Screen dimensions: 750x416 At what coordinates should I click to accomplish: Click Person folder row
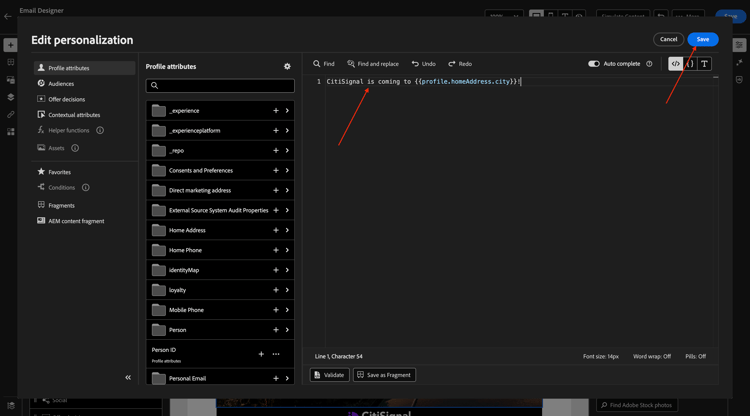pyautogui.click(x=220, y=330)
